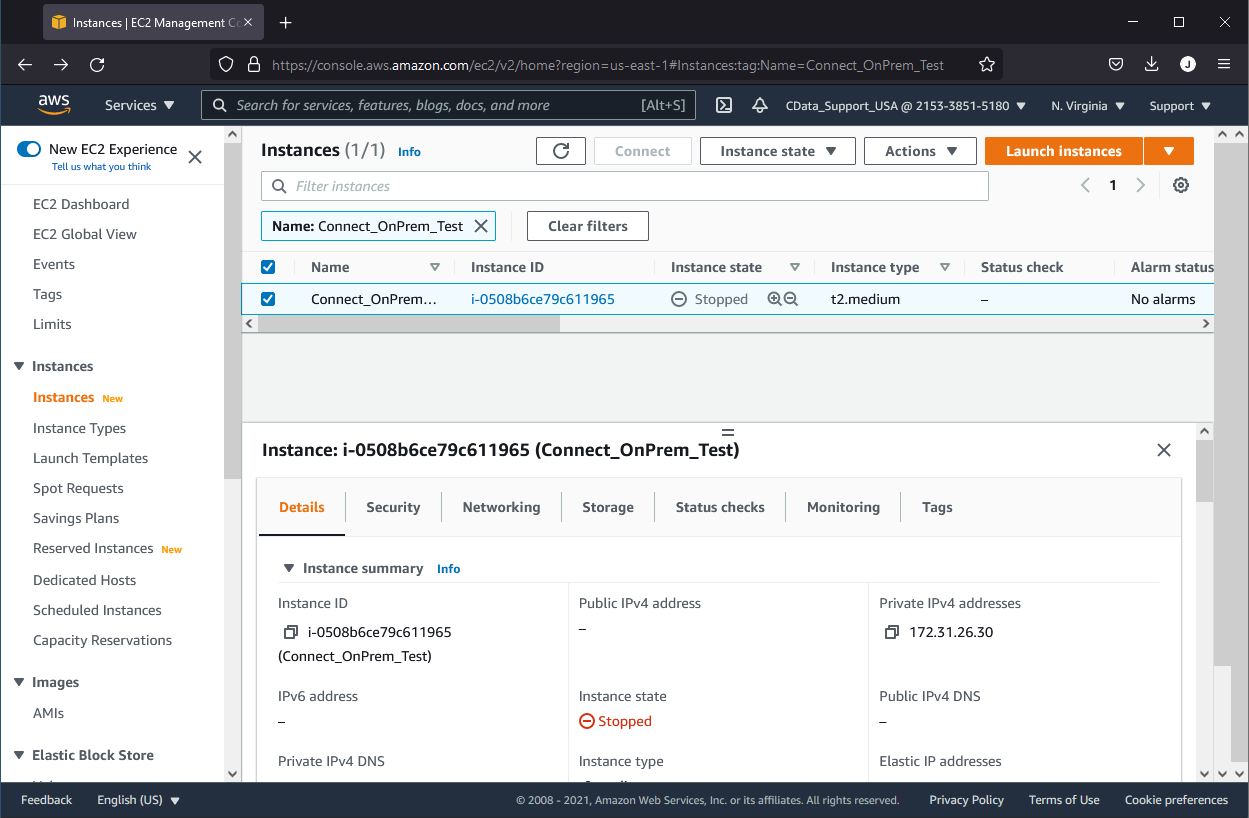Copy the instance ID in the summary
Screen dimensions: 1249x818
(x=290, y=631)
